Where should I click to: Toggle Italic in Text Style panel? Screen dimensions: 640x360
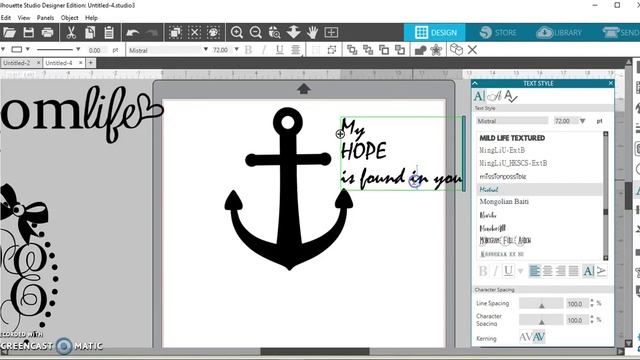pyautogui.click(x=496, y=271)
